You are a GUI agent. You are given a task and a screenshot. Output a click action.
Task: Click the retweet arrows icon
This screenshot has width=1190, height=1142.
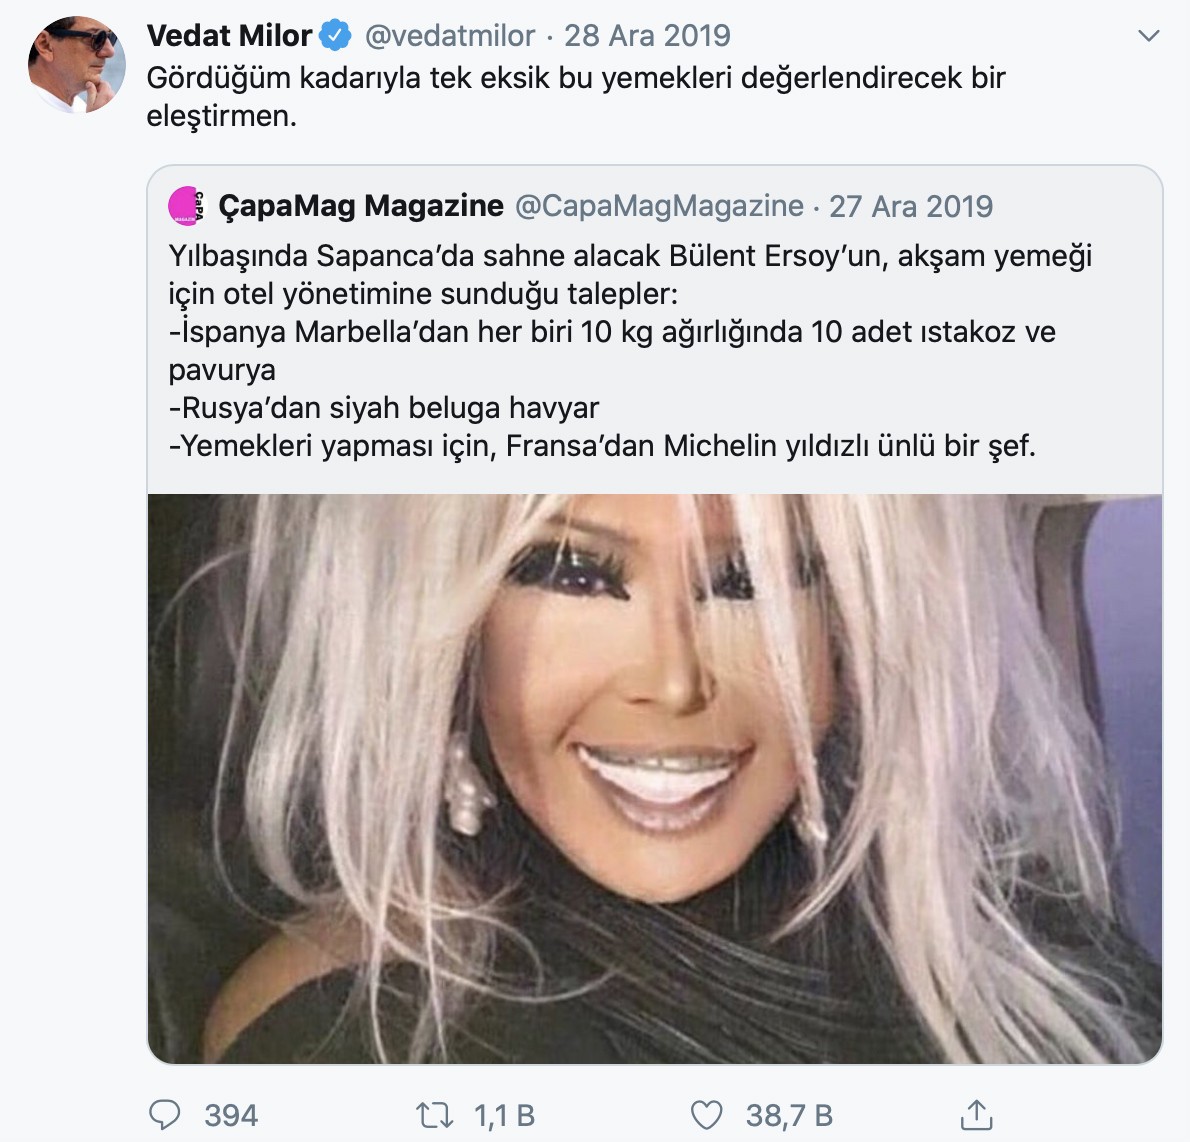pos(434,1115)
